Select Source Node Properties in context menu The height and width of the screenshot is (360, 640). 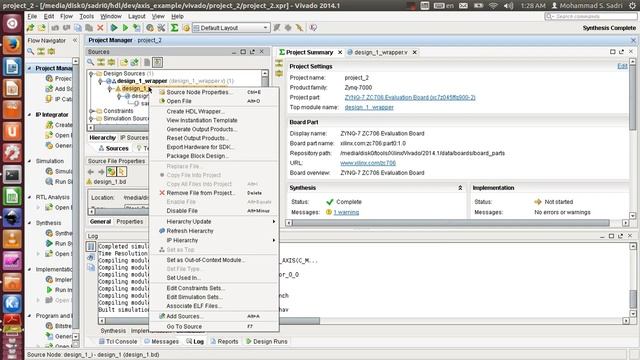(x=214, y=92)
